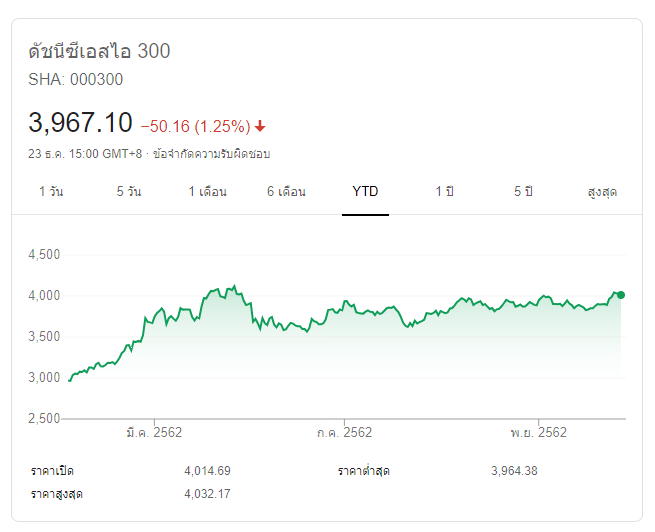Switch to the 1 ปี tab
655x532 pixels.
(x=444, y=191)
